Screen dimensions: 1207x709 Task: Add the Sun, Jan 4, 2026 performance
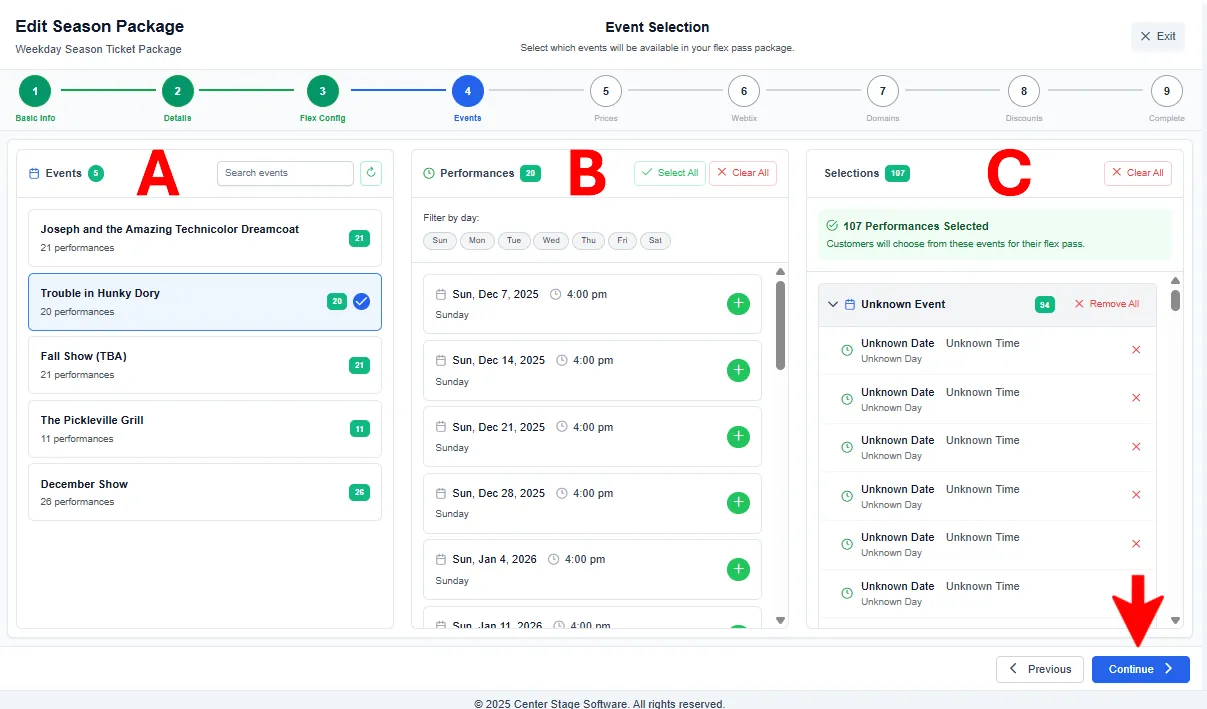(x=738, y=569)
